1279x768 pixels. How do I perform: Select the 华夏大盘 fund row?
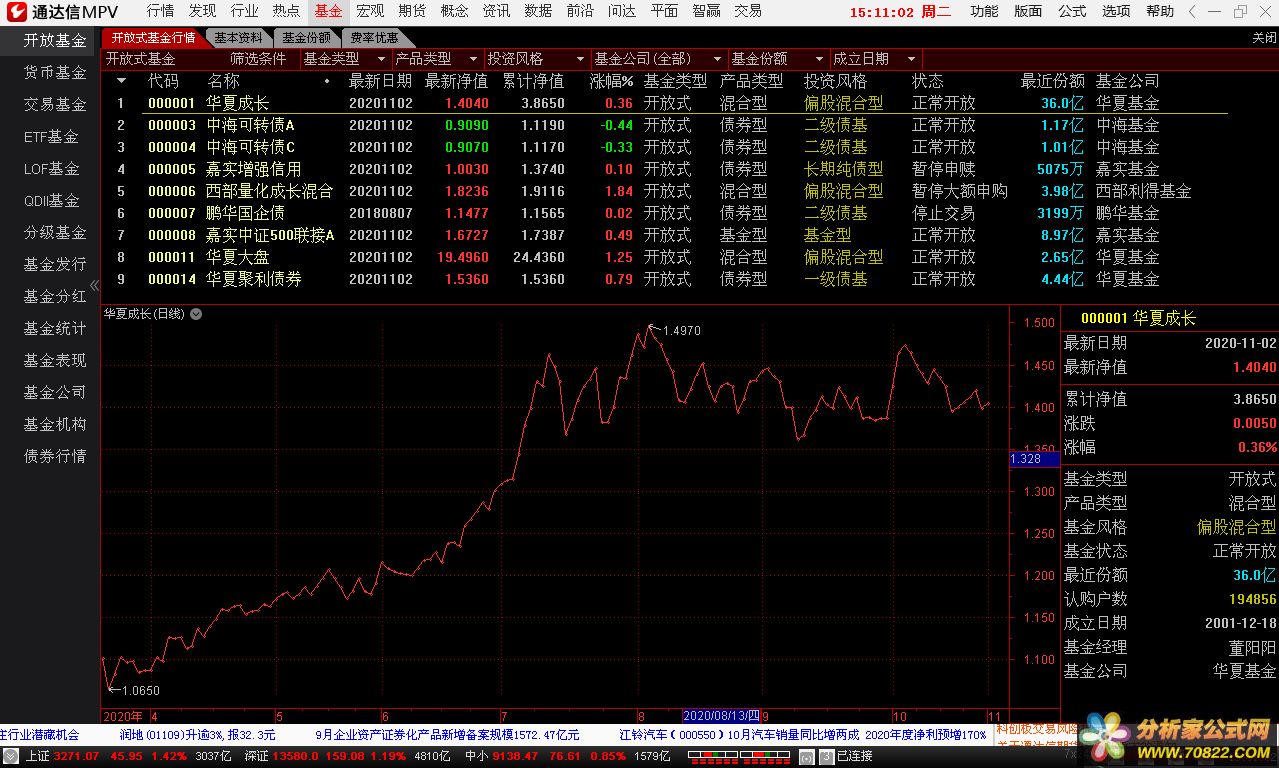click(665, 257)
